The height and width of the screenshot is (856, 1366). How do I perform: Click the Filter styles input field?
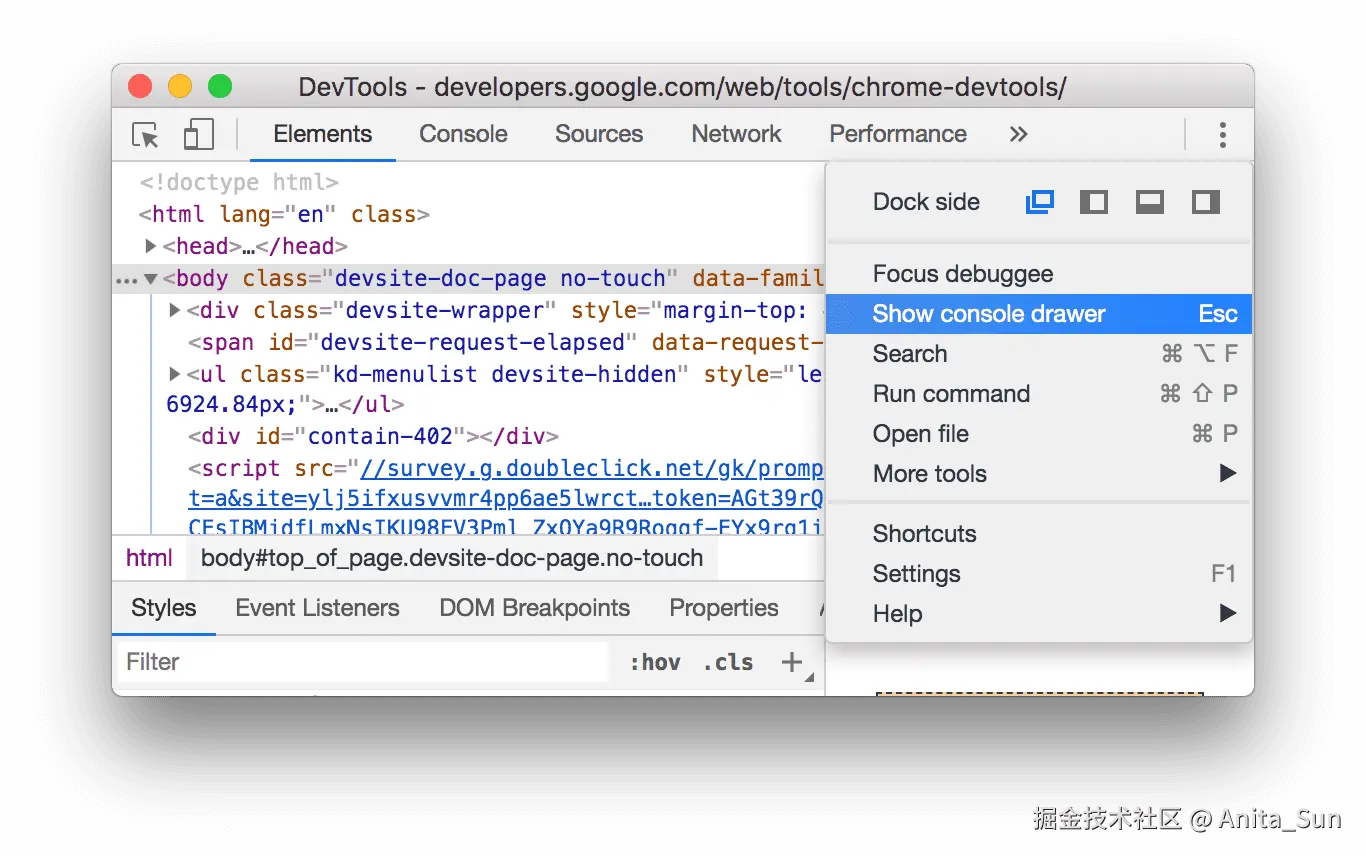pyautogui.click(x=361, y=662)
